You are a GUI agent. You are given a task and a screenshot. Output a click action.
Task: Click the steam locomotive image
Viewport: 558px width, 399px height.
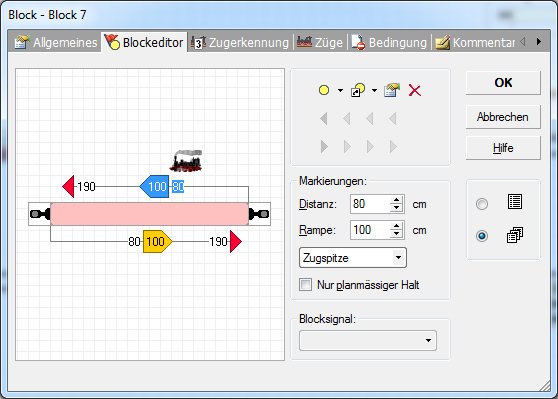(x=186, y=161)
